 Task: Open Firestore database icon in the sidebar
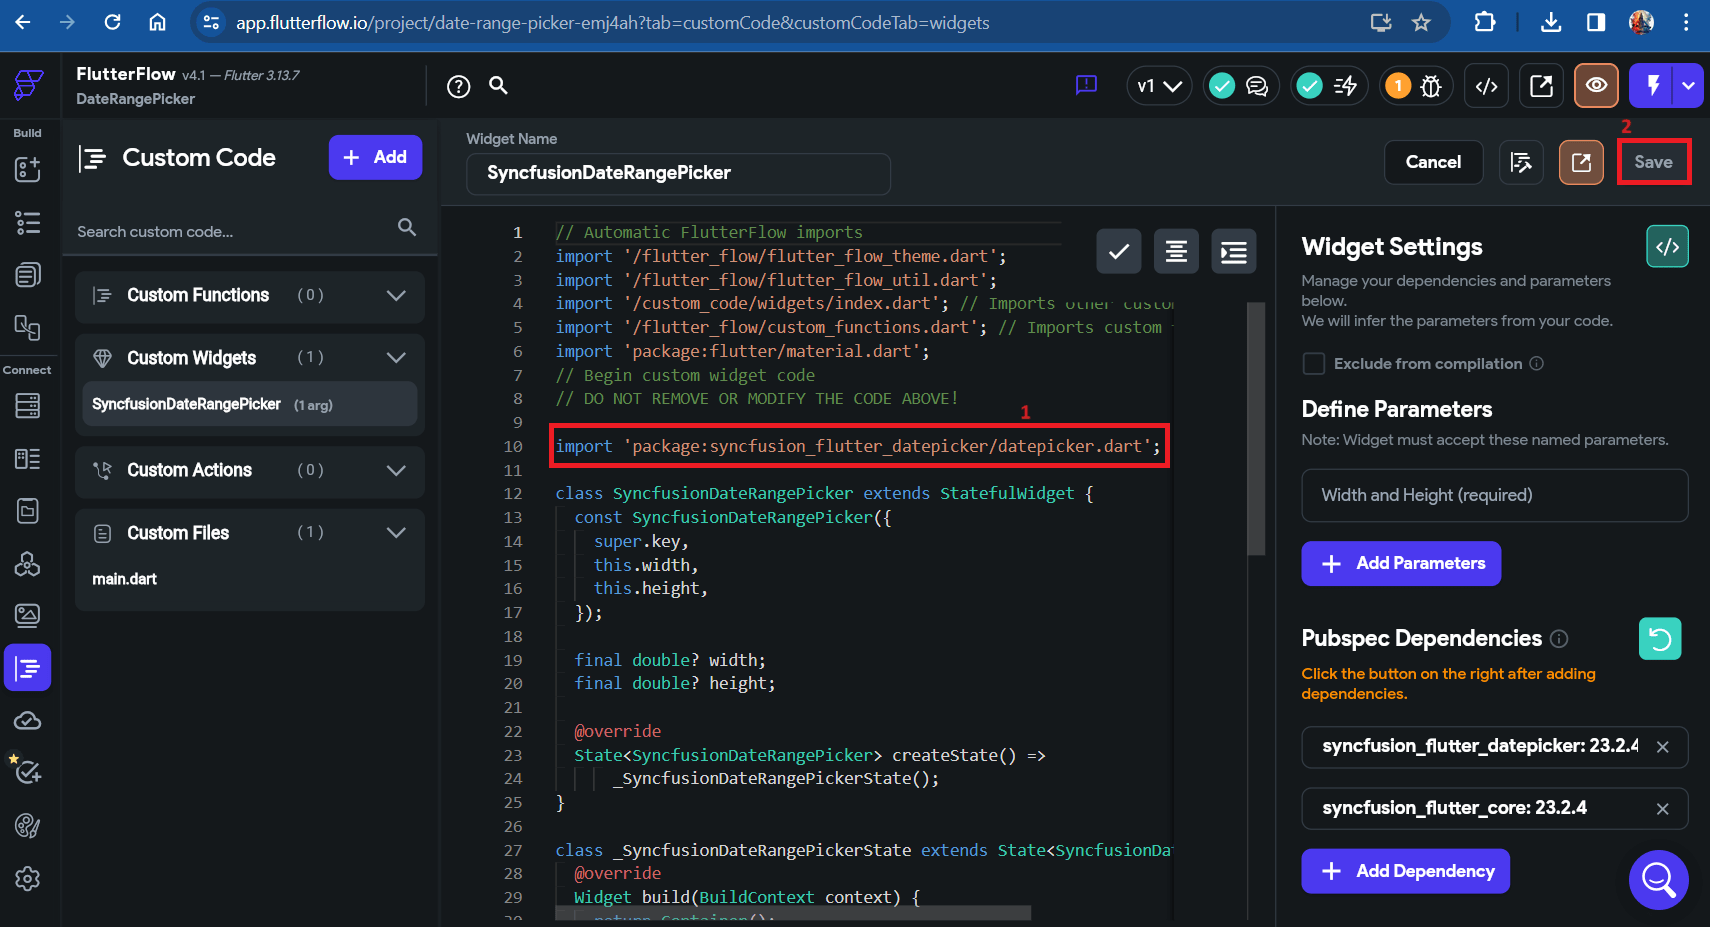(x=28, y=405)
